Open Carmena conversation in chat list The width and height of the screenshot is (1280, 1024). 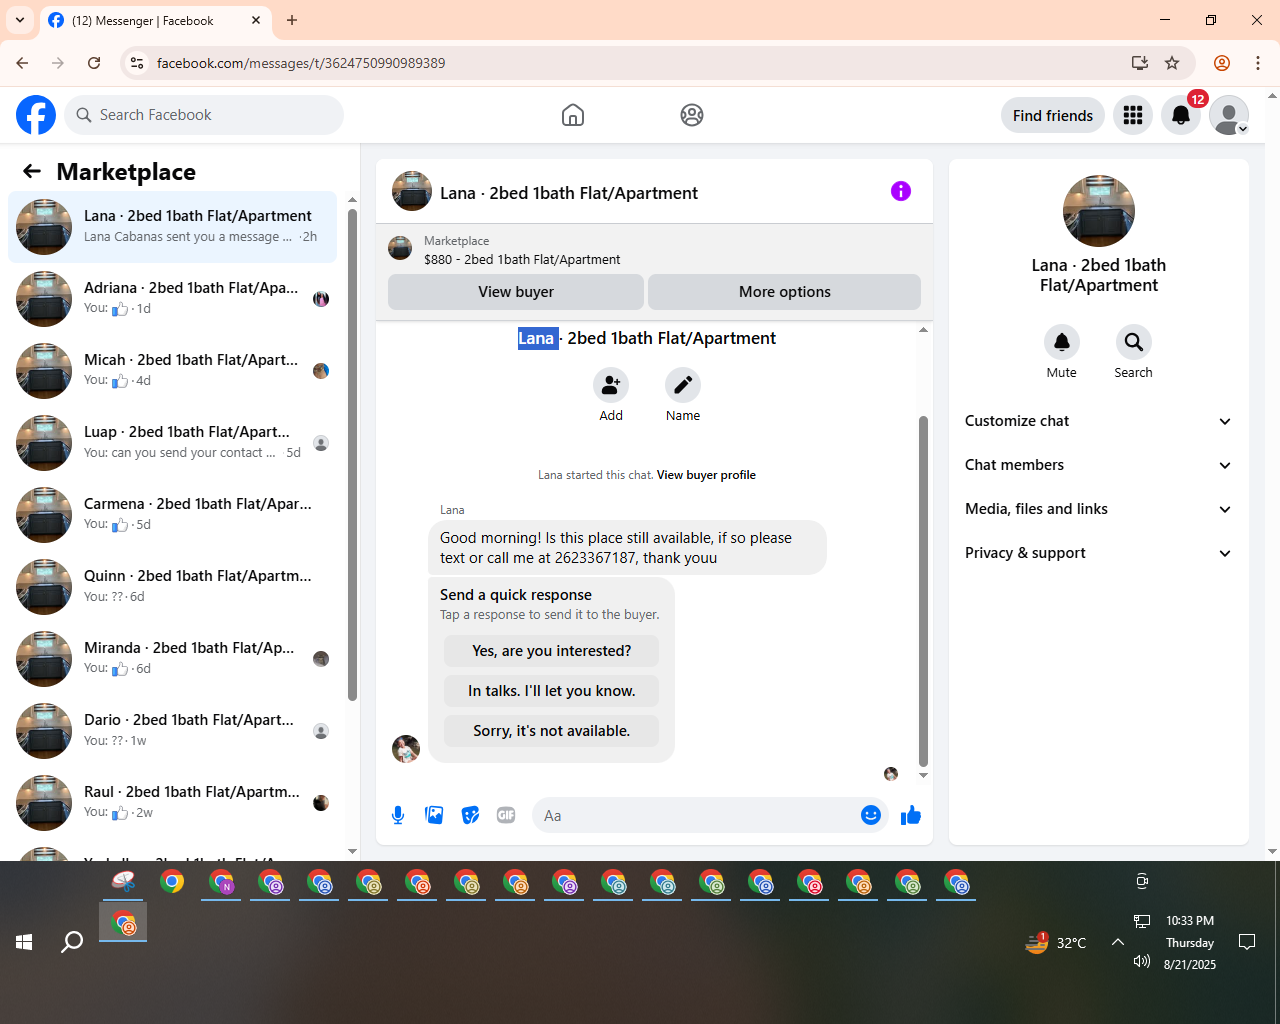[x=173, y=515]
